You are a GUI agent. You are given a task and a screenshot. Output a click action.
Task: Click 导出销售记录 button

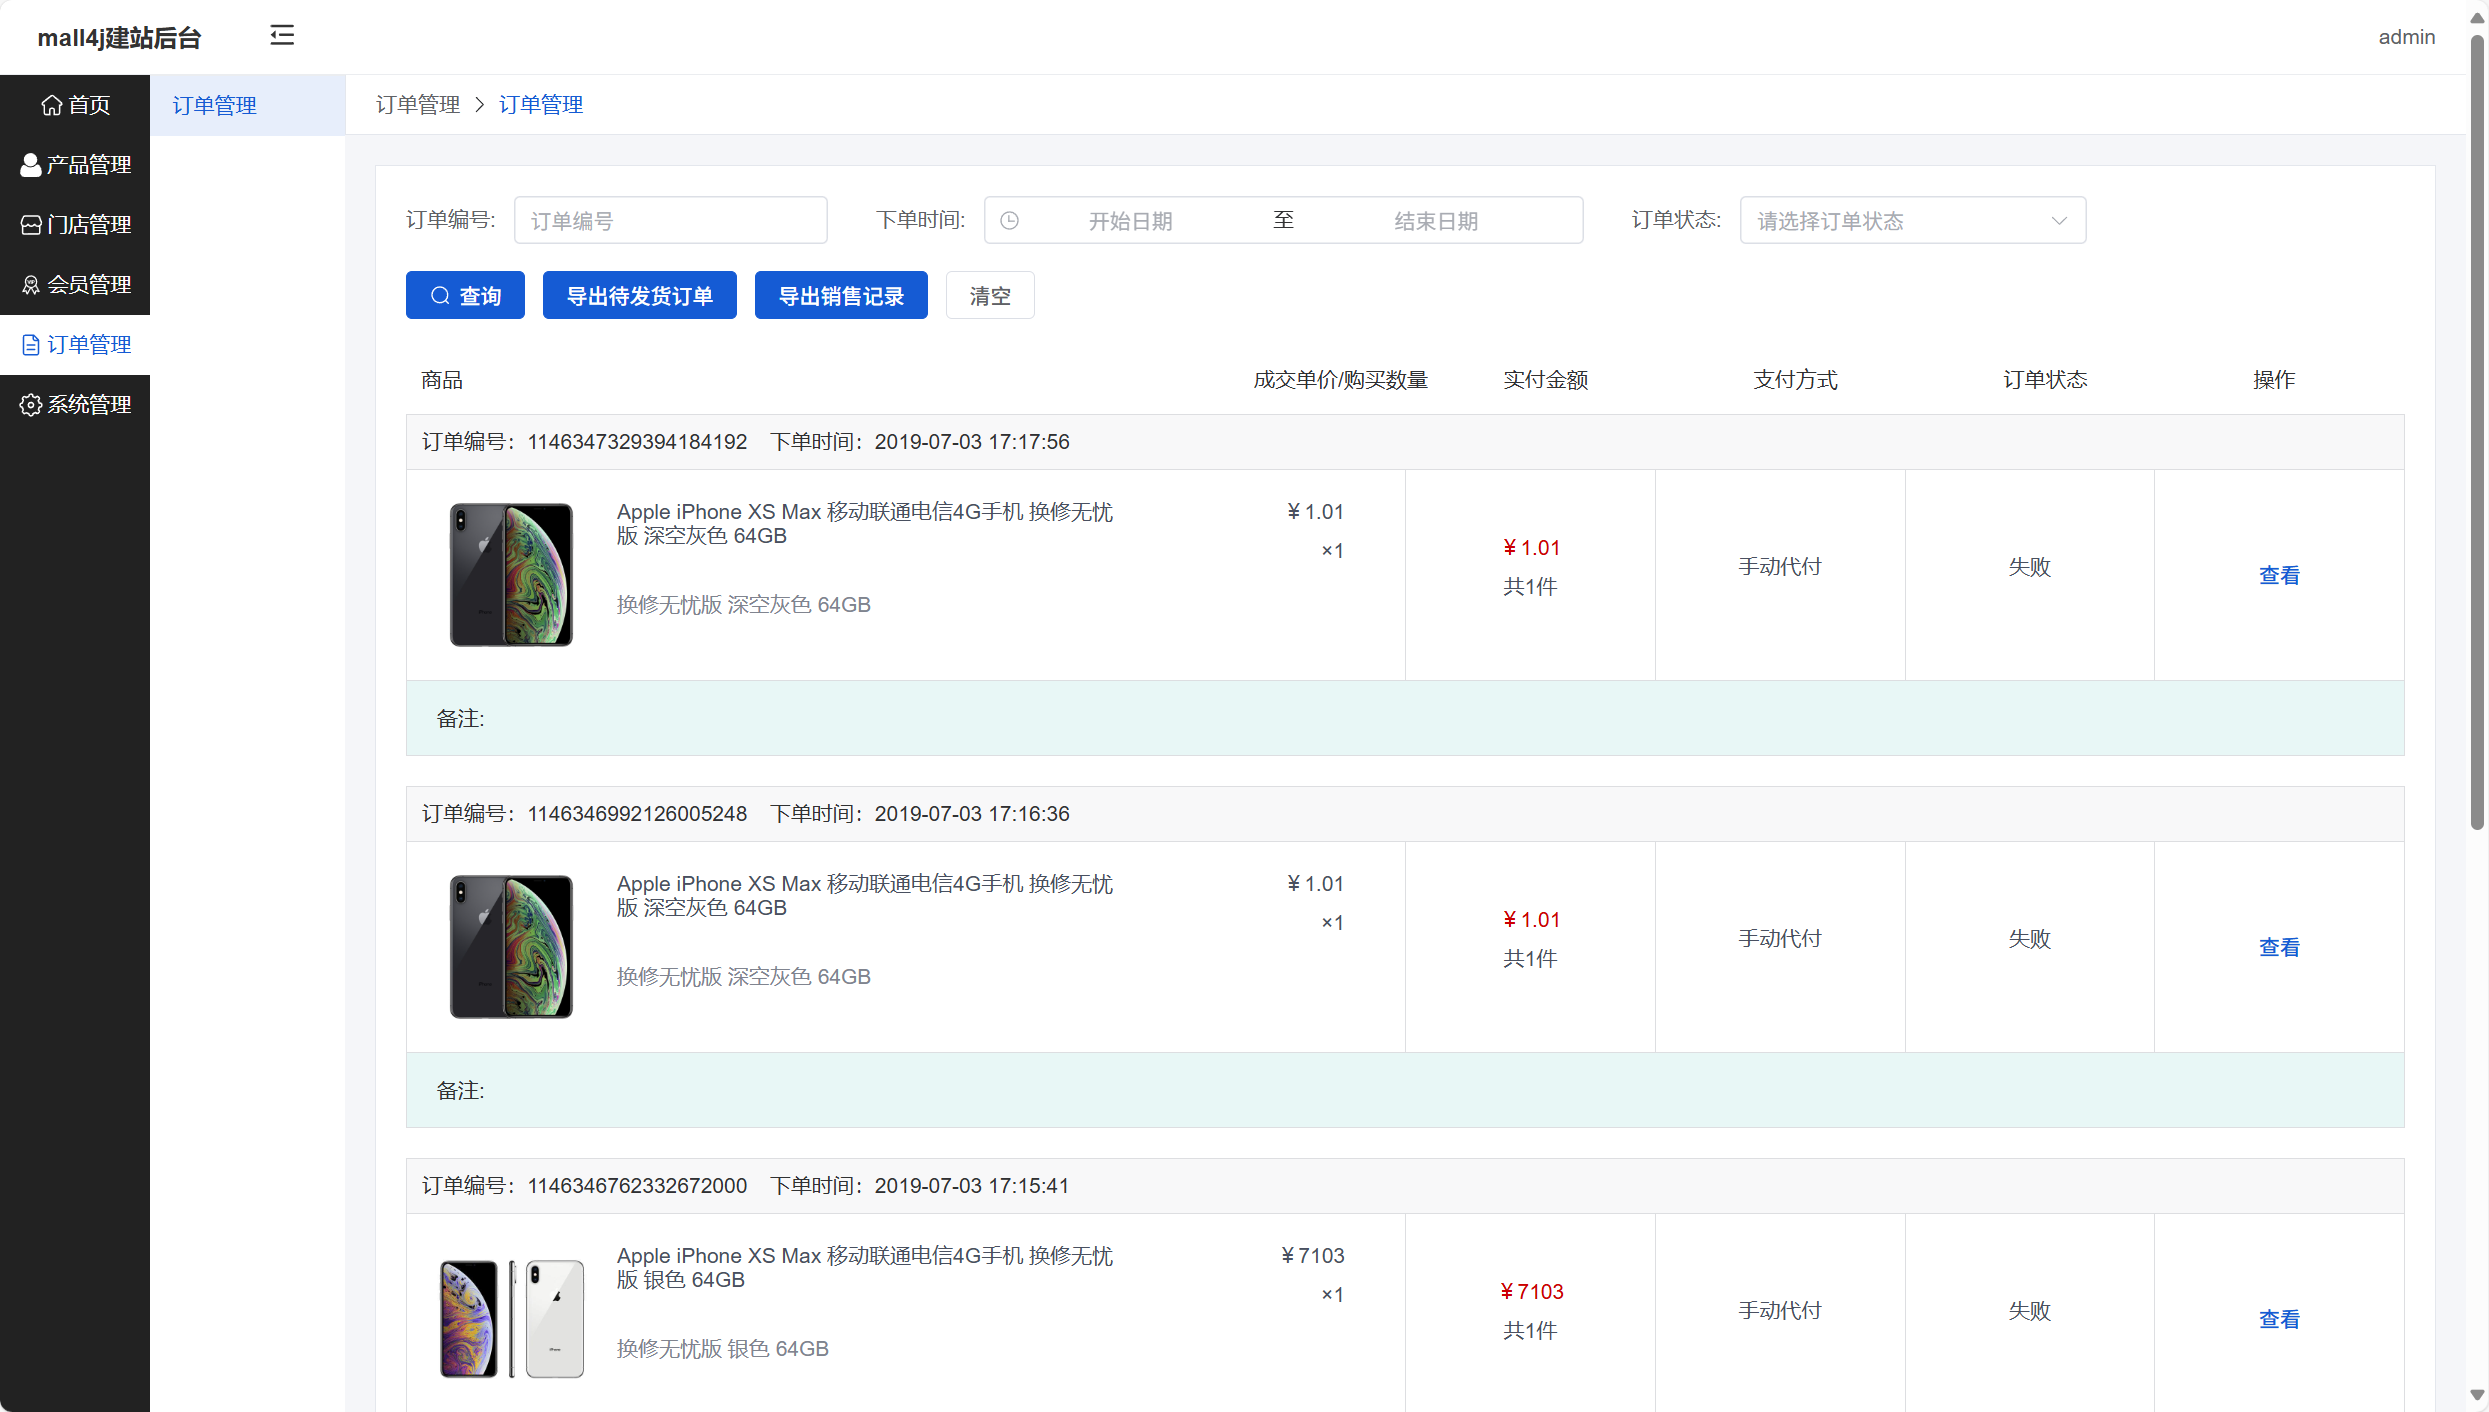pyautogui.click(x=840, y=296)
